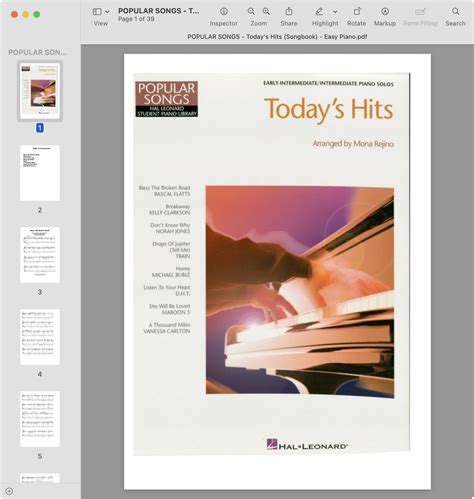Select page 3 thumbnail in sidebar

(40, 255)
